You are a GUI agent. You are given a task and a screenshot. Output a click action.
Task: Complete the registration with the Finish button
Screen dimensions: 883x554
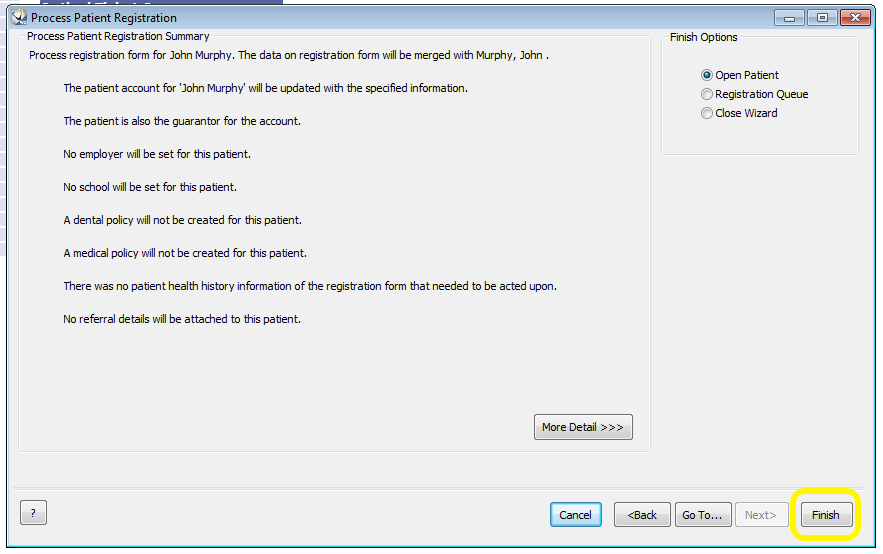826,515
